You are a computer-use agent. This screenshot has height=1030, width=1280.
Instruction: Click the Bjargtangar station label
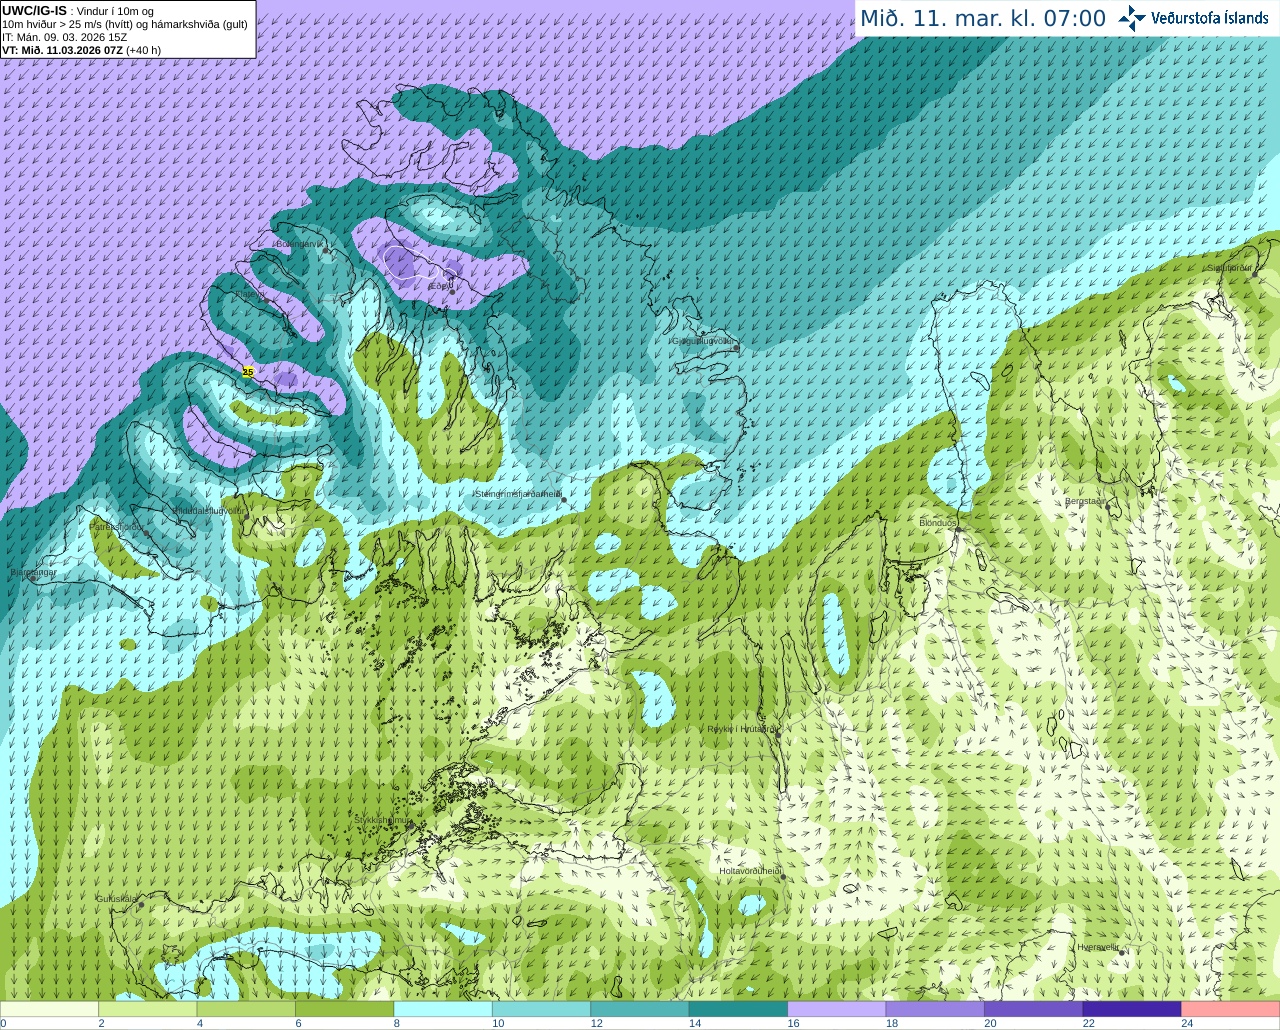(33, 572)
